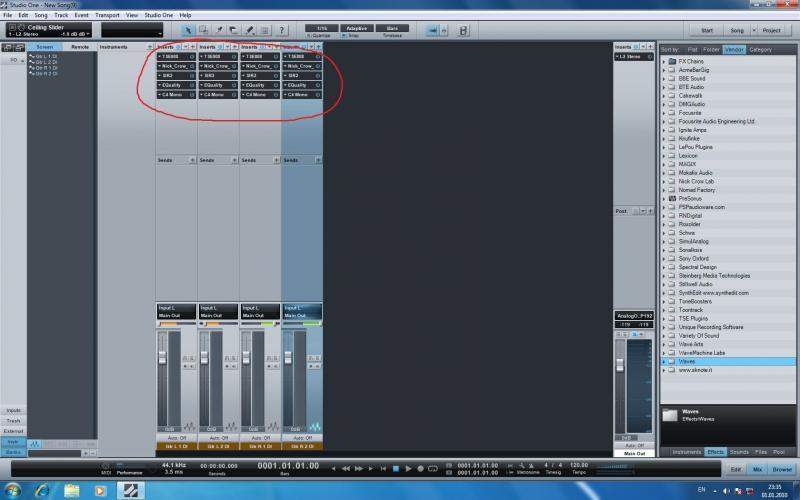The width and height of the screenshot is (800, 500).
Task: Click the master Main Out volume fader
Action: [620, 362]
